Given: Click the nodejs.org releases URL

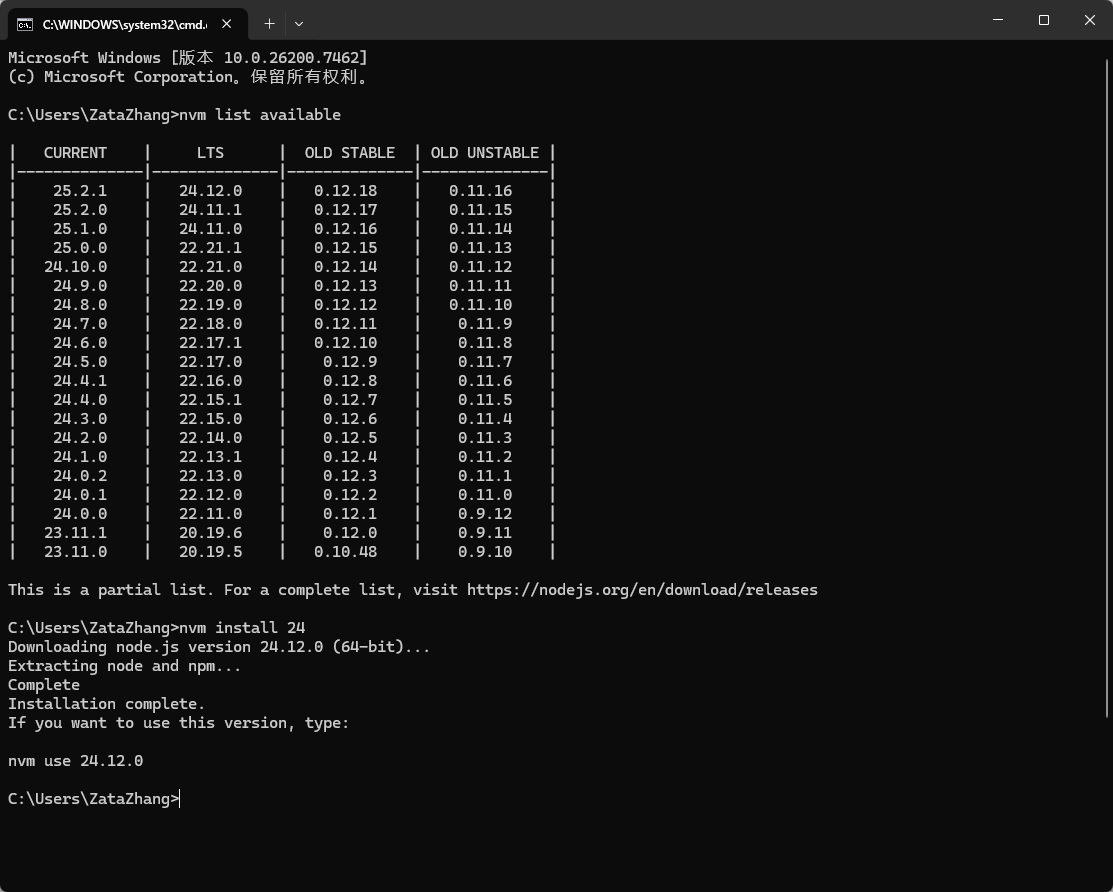Looking at the screenshot, I should pyautogui.click(x=642, y=590).
